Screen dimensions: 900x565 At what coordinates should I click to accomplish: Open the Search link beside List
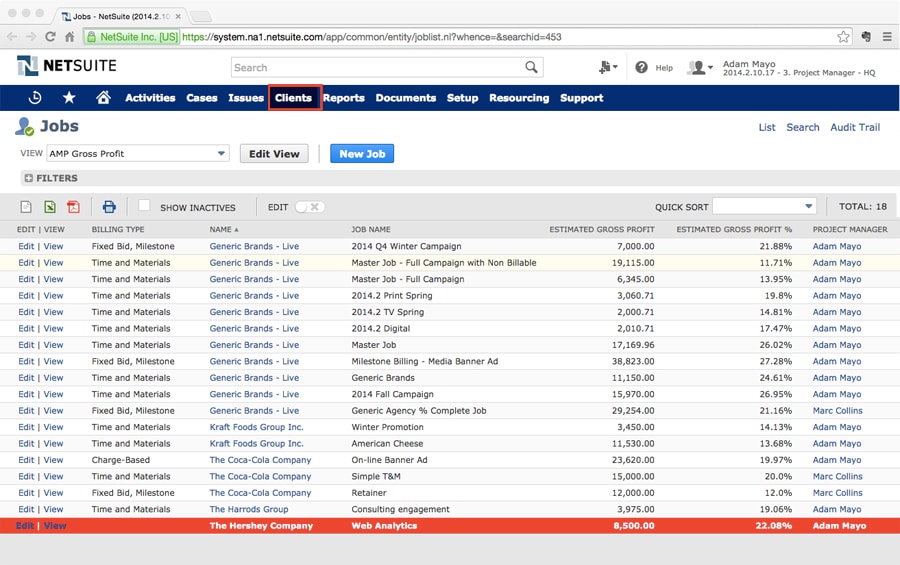802,127
